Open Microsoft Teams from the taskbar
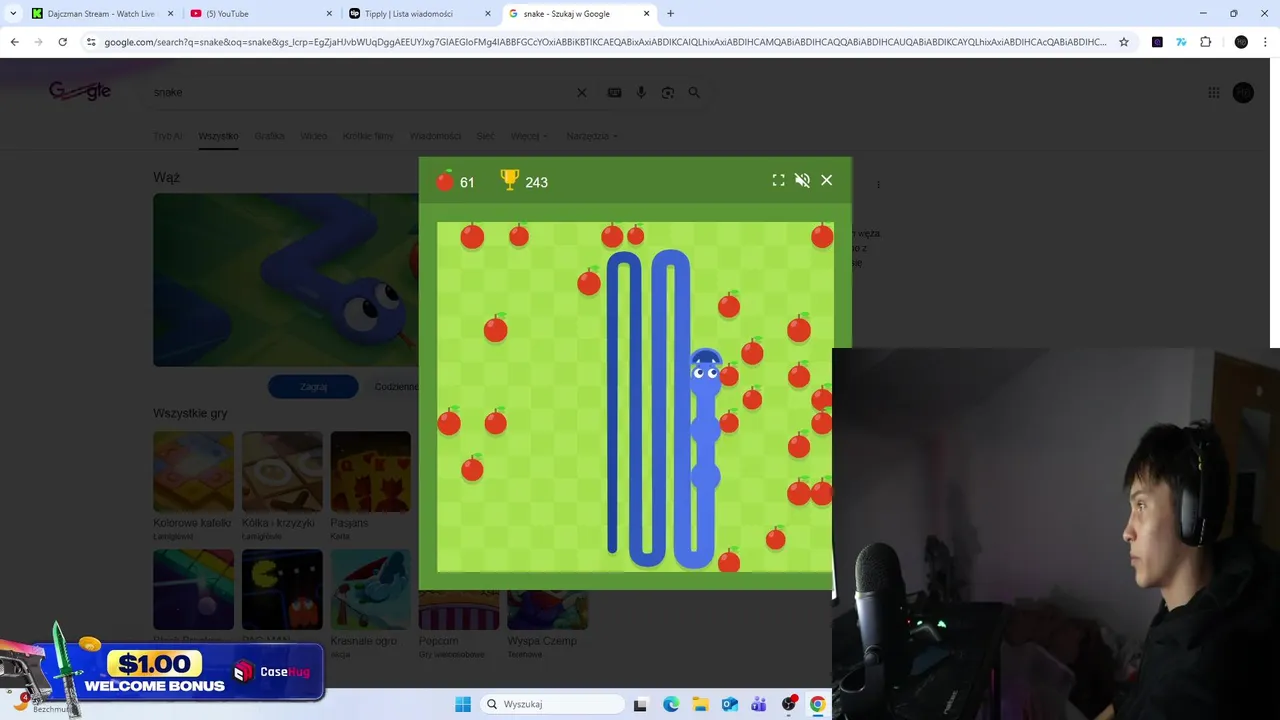 pos(759,704)
